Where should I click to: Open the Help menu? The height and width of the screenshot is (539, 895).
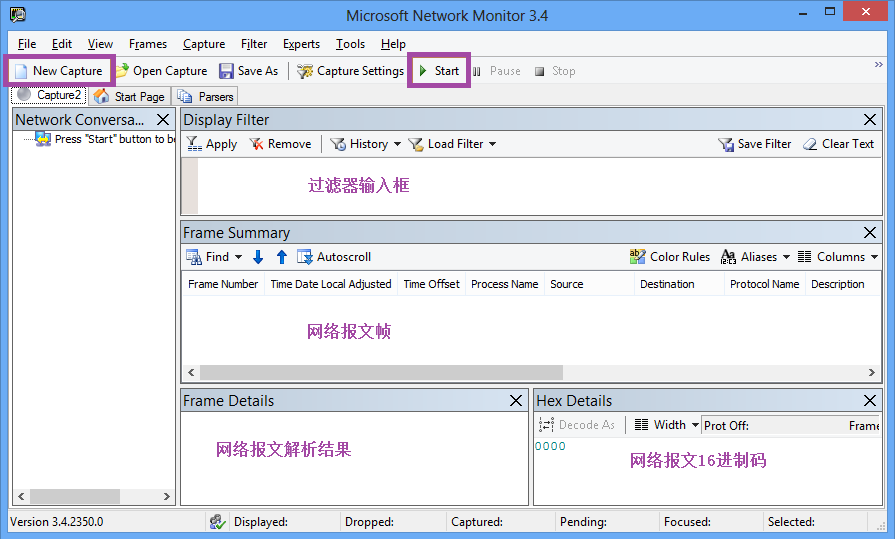click(393, 44)
